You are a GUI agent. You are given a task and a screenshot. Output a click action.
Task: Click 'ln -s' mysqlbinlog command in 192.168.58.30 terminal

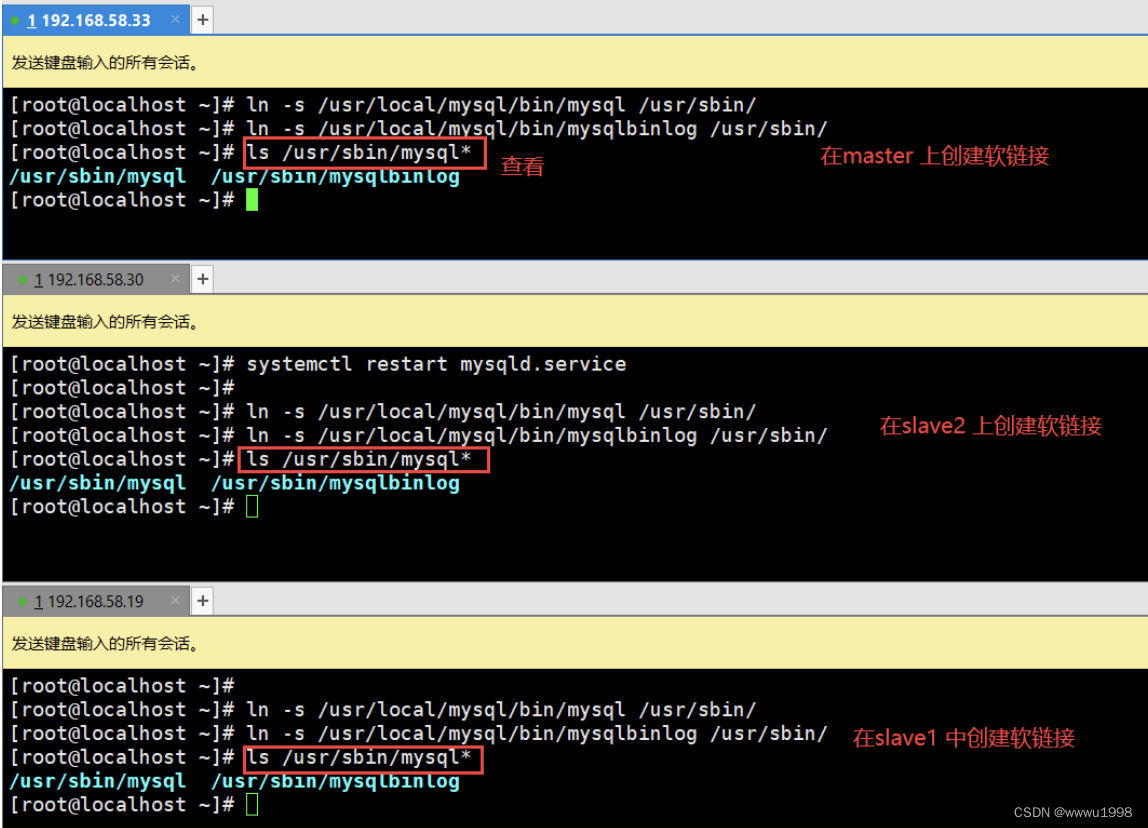pyautogui.click(x=537, y=436)
